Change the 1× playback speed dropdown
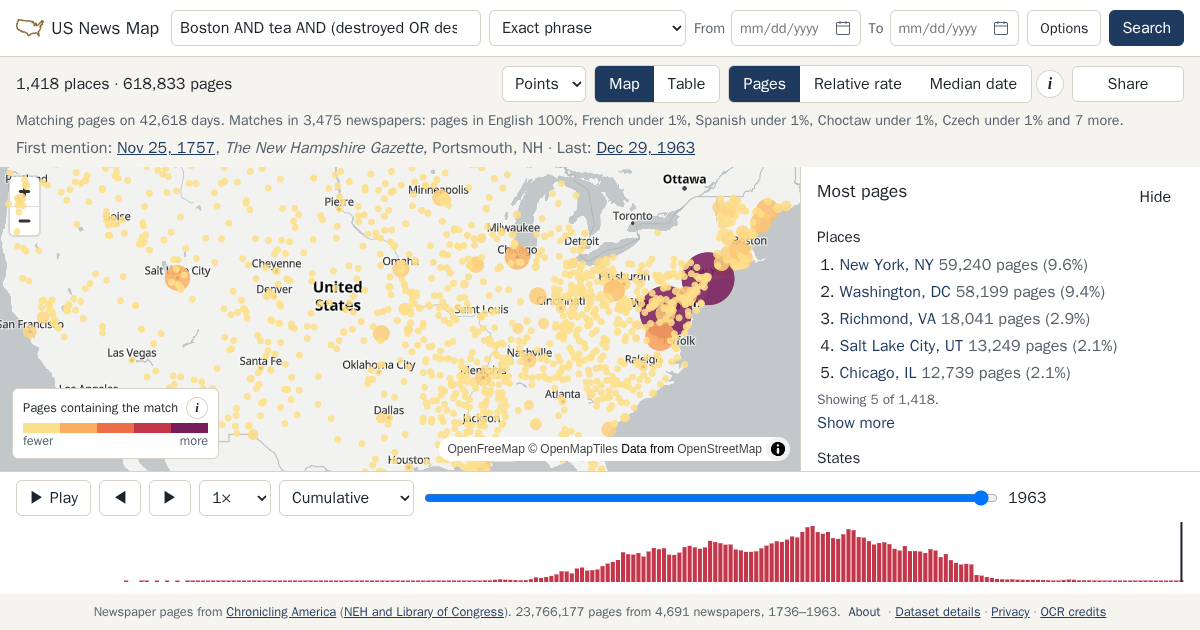 coord(235,498)
